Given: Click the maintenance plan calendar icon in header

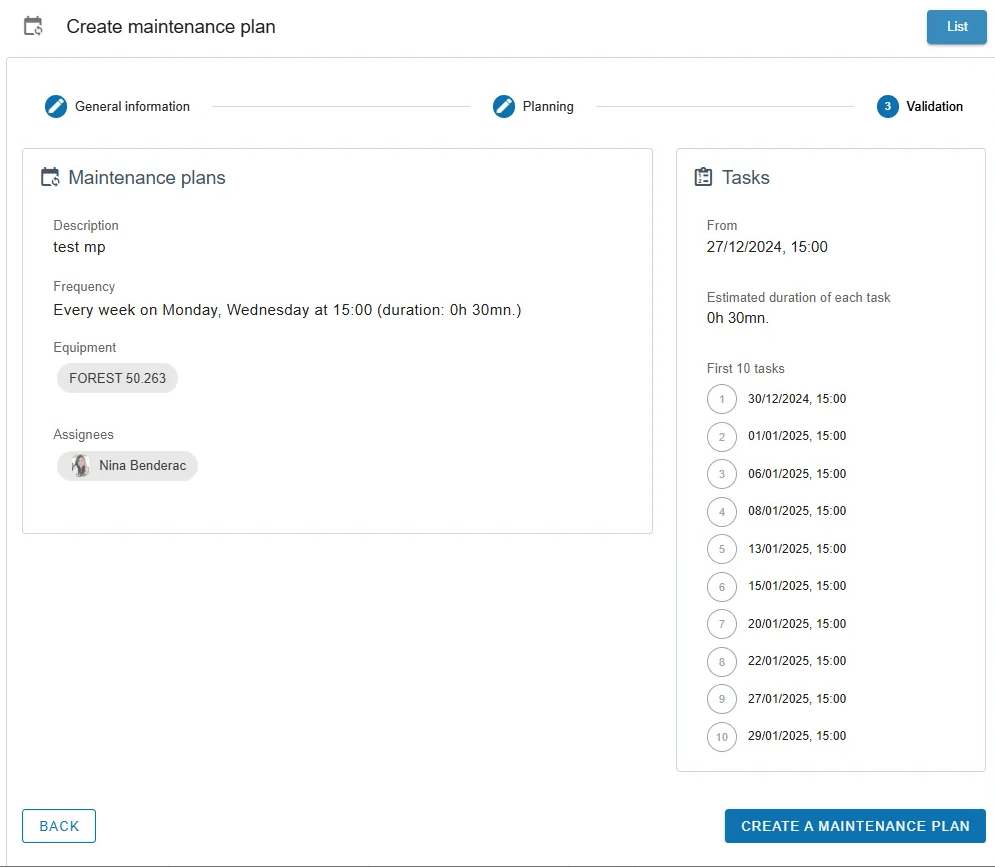Looking at the screenshot, I should [33, 27].
